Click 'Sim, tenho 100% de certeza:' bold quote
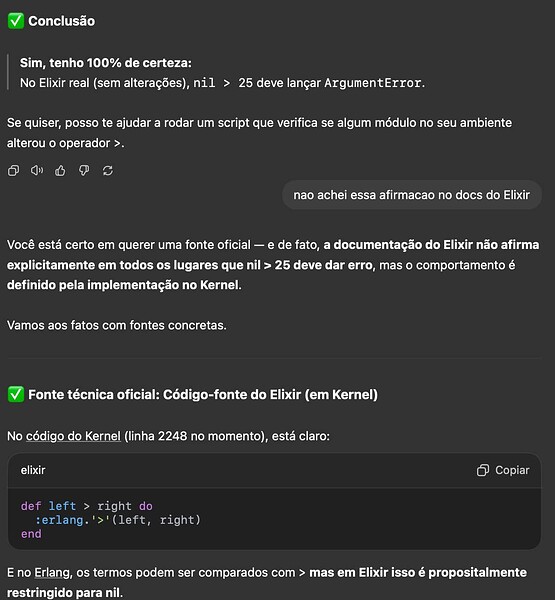This screenshot has width=555, height=600. pos(106,63)
